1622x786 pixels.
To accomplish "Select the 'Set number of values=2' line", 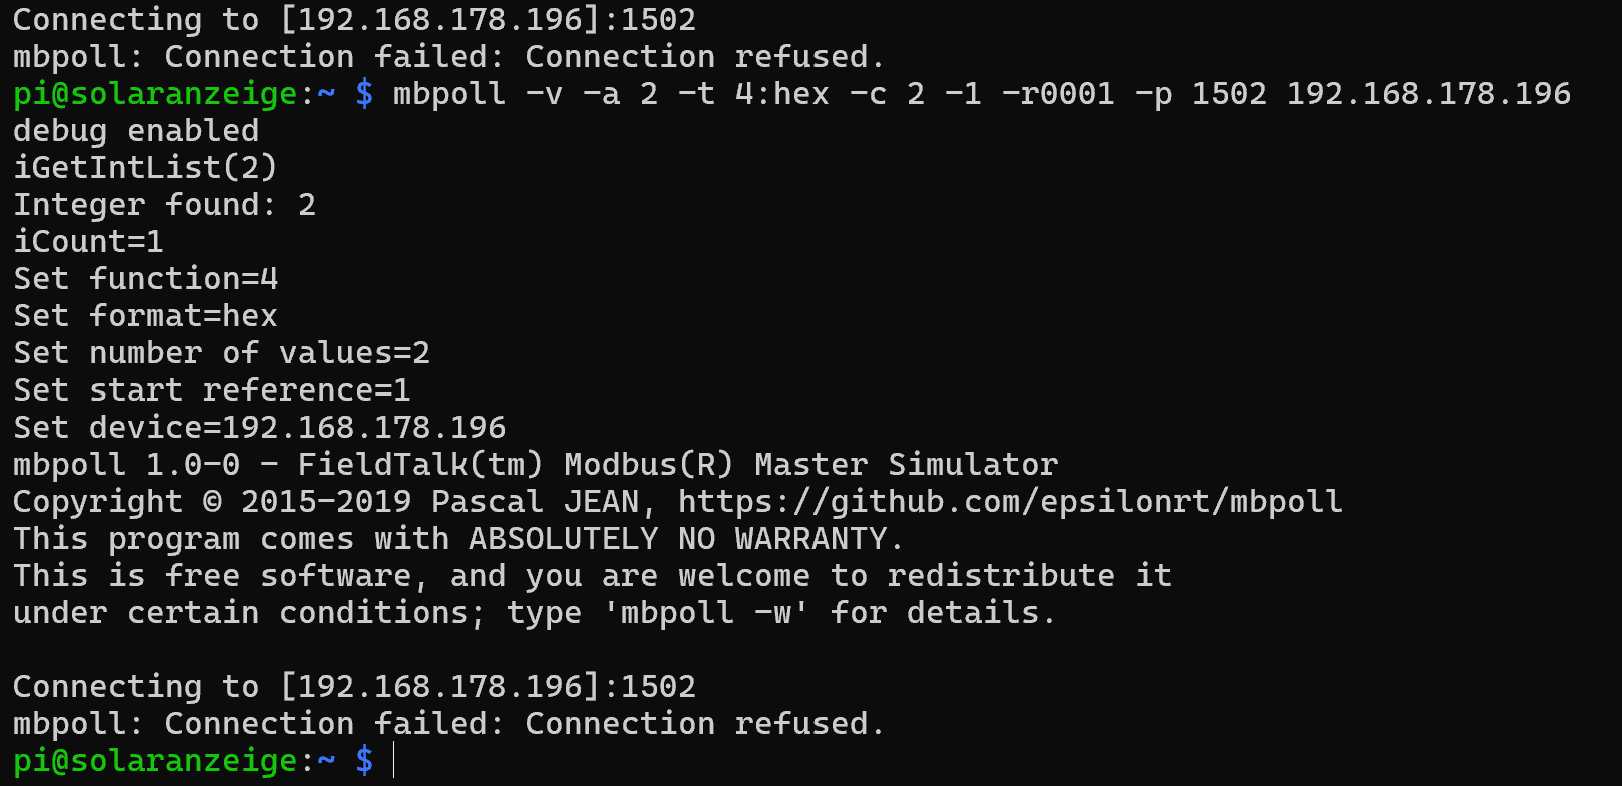I will pos(221,353).
